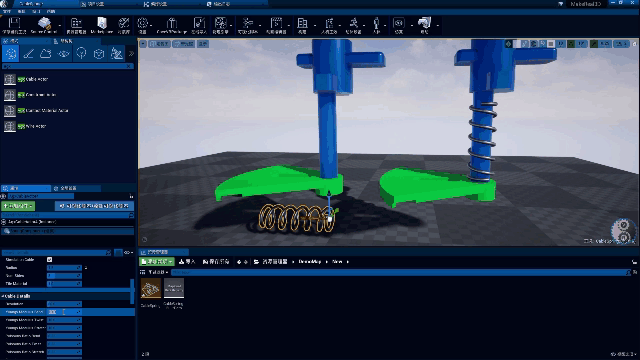Viewport: 640px width, 360px height.
Task: Open the green Add Component dropdown
Action: click(x=18, y=206)
